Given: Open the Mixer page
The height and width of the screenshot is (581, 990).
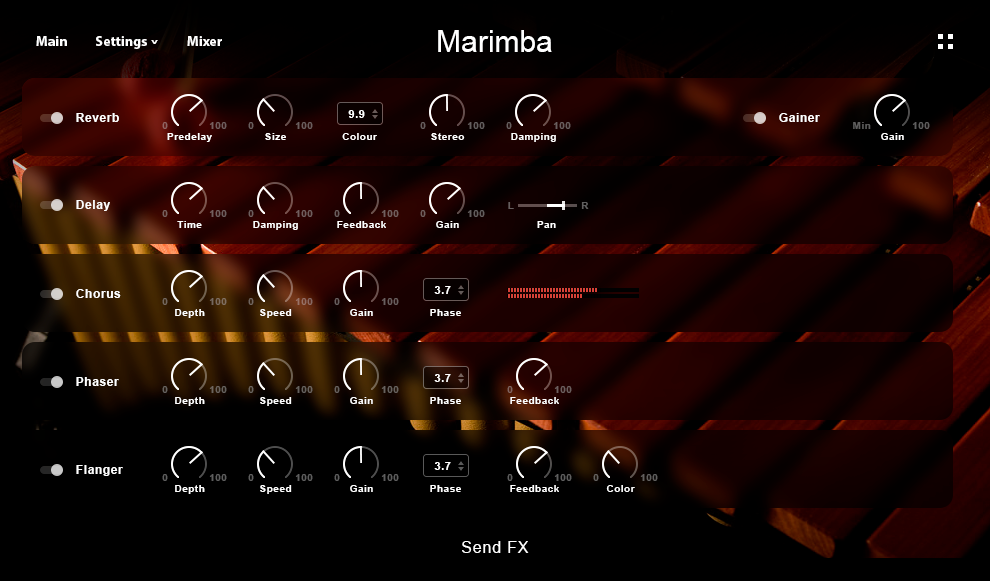Looking at the screenshot, I should 204,42.
